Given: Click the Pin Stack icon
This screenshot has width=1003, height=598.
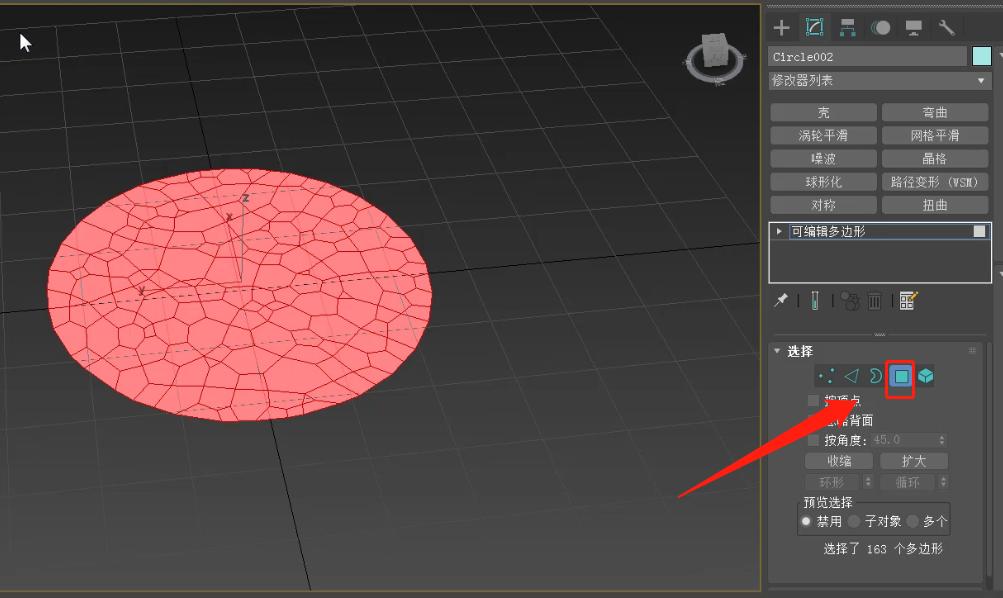Looking at the screenshot, I should (x=781, y=300).
